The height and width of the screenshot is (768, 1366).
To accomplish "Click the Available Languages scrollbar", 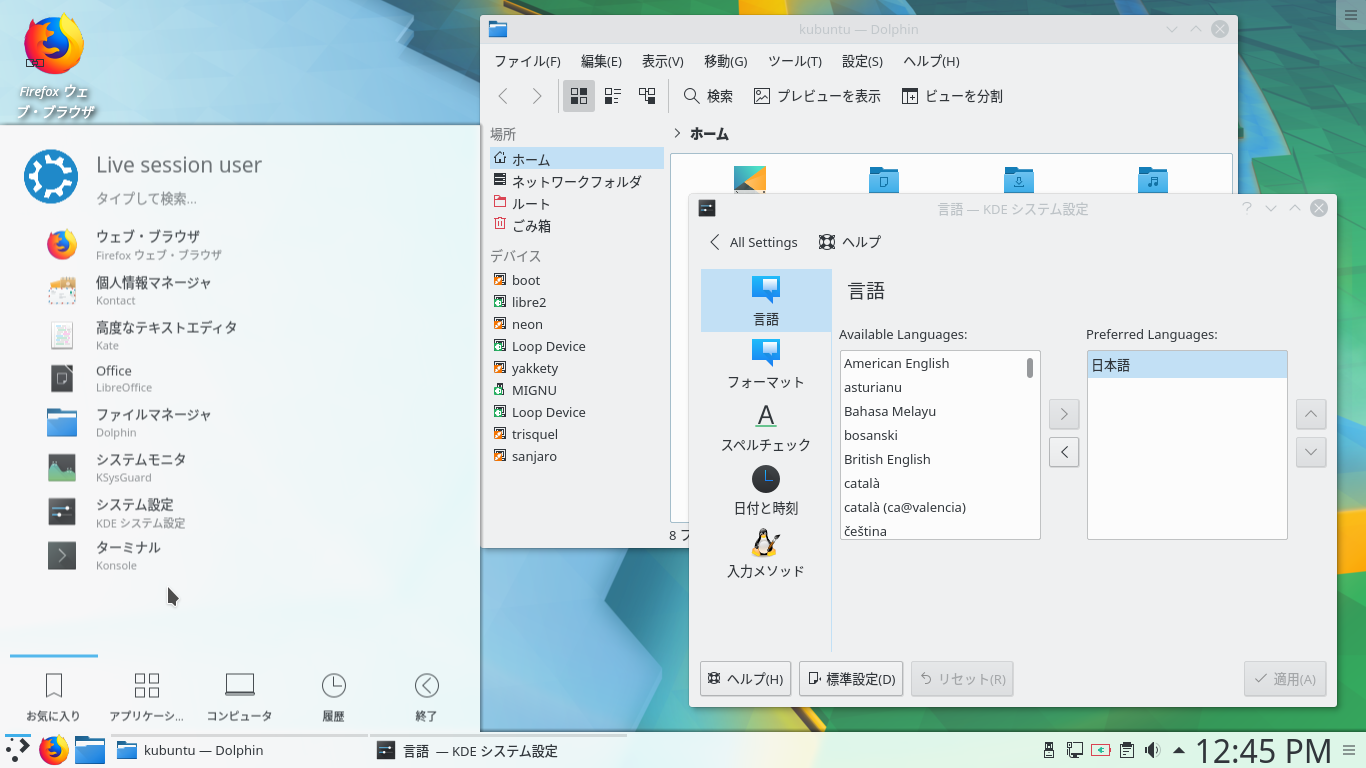I will pyautogui.click(x=1030, y=369).
